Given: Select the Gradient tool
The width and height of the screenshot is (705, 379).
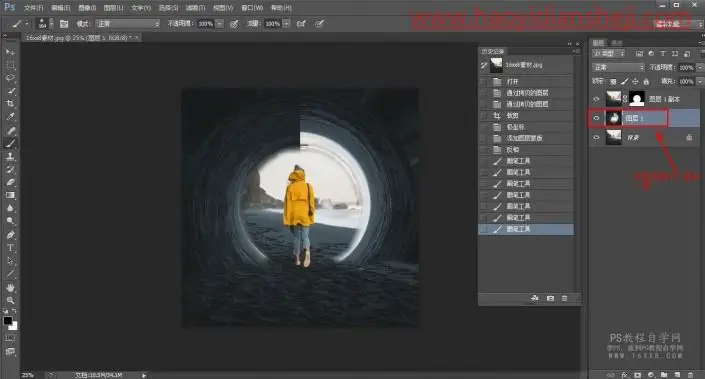Looking at the screenshot, I should click(10, 195).
